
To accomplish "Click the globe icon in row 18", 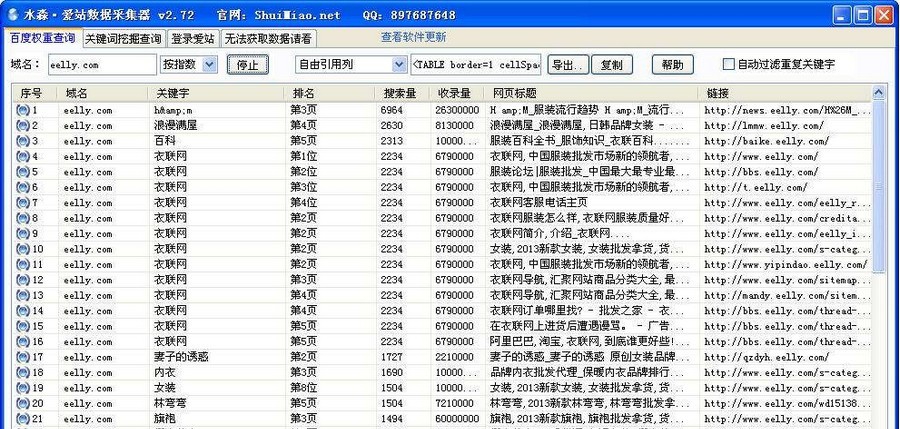I will (x=22, y=373).
